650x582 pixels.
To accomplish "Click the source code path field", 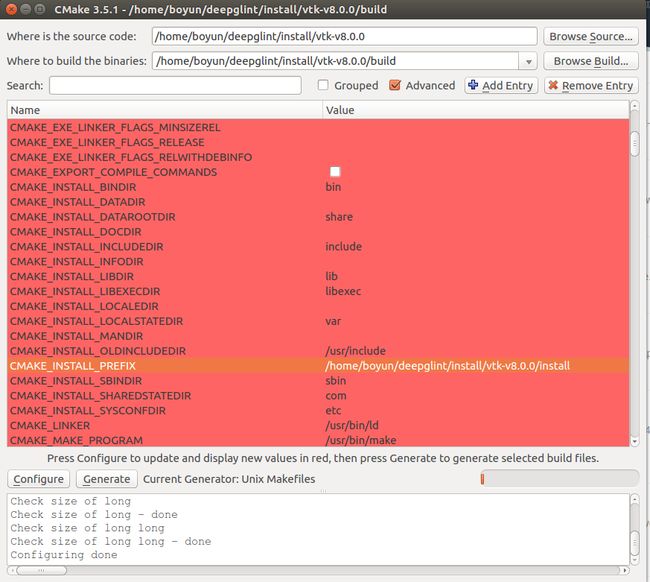I will (x=344, y=36).
